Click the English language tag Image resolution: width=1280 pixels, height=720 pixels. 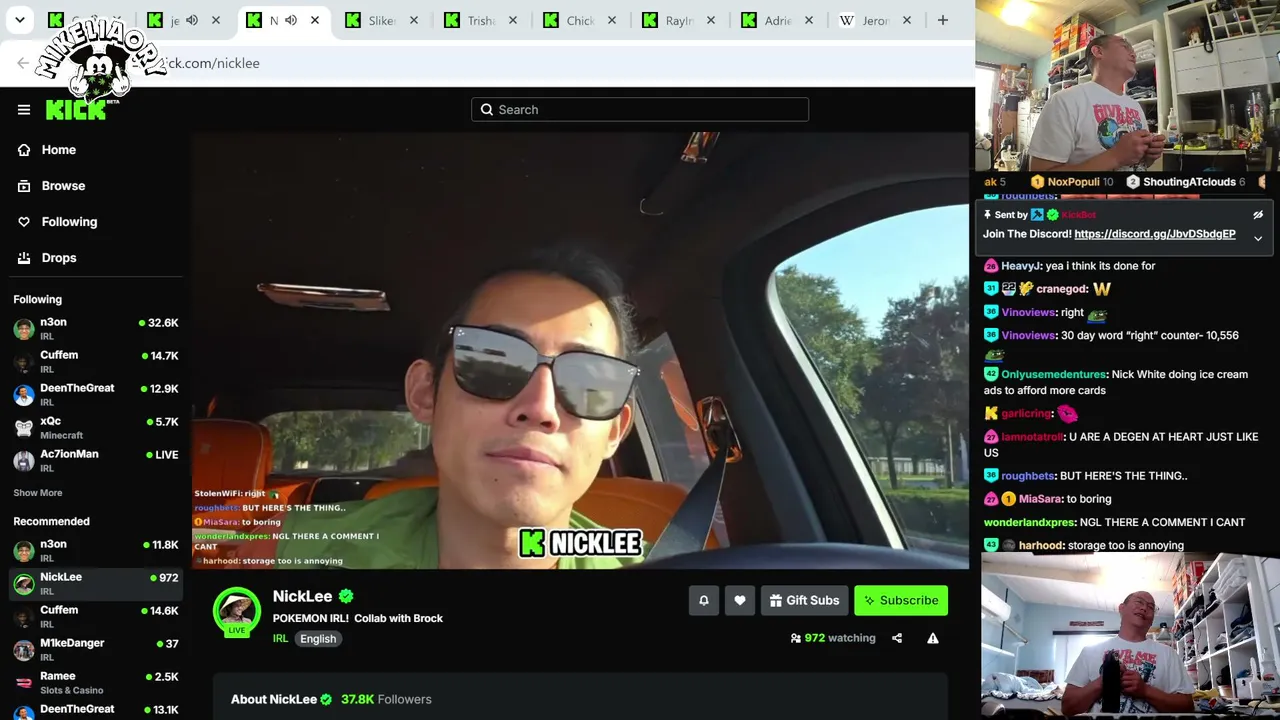(x=318, y=639)
